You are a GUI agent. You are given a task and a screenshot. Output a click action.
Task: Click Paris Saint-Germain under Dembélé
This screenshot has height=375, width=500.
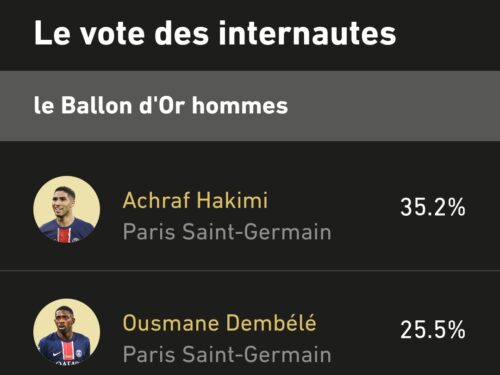tap(227, 354)
